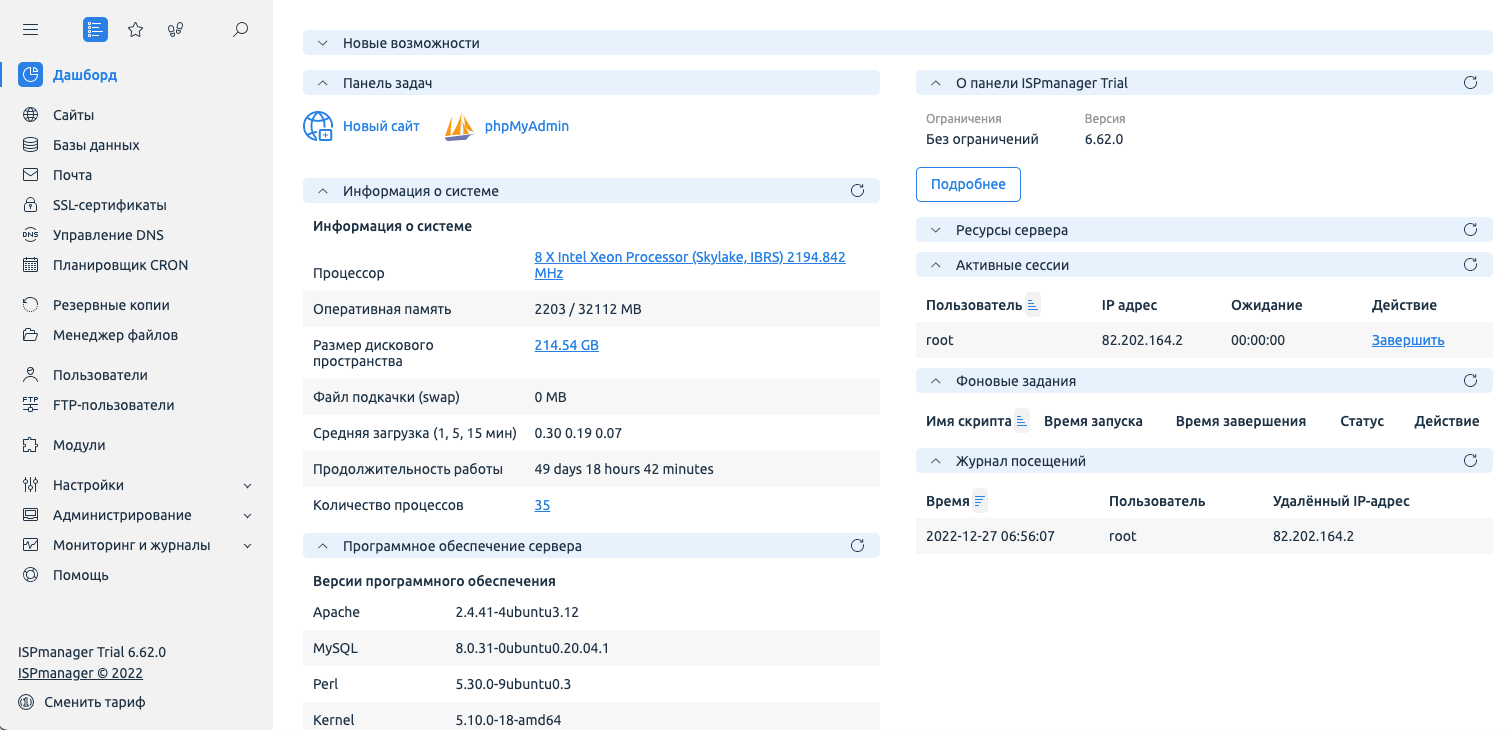1510x730 pixels.
Task: Refresh the Активные сессии block
Action: 1470,265
